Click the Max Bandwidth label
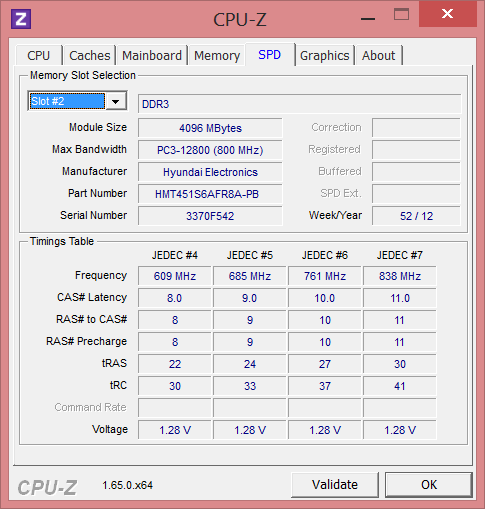The width and height of the screenshot is (485, 509). click(x=89, y=149)
